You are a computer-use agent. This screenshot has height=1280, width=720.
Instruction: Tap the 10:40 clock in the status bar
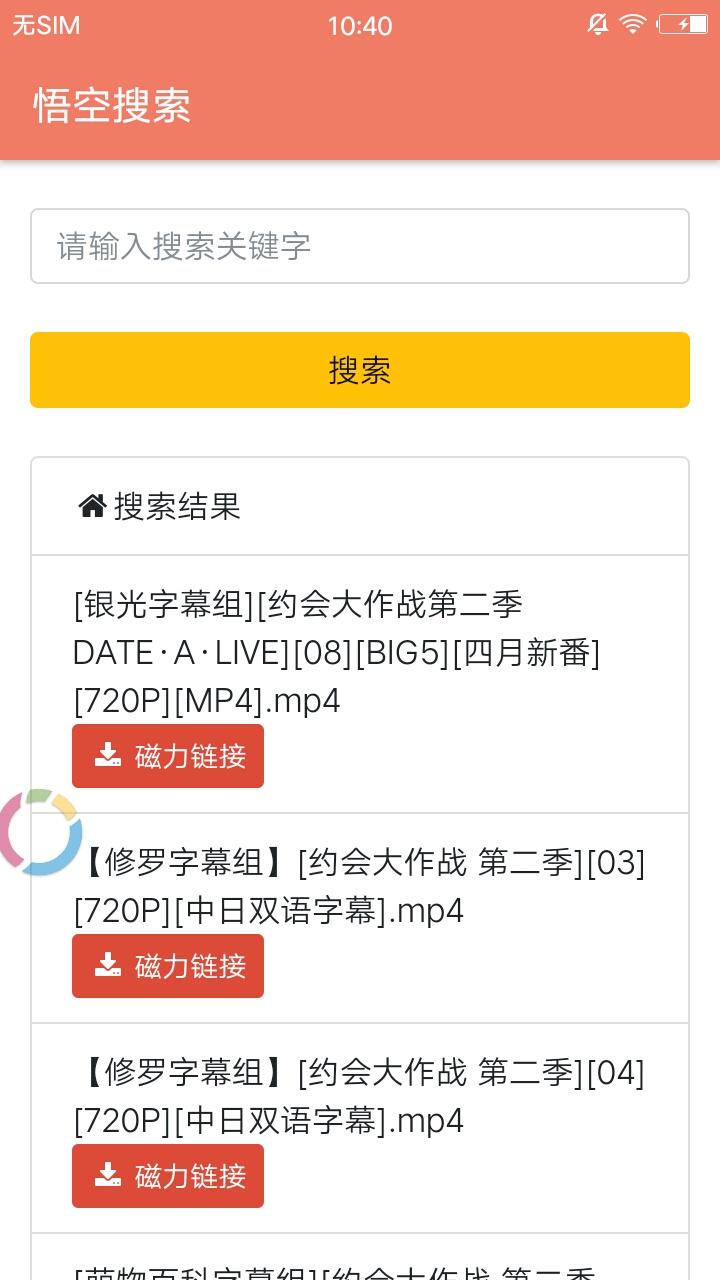[360, 26]
